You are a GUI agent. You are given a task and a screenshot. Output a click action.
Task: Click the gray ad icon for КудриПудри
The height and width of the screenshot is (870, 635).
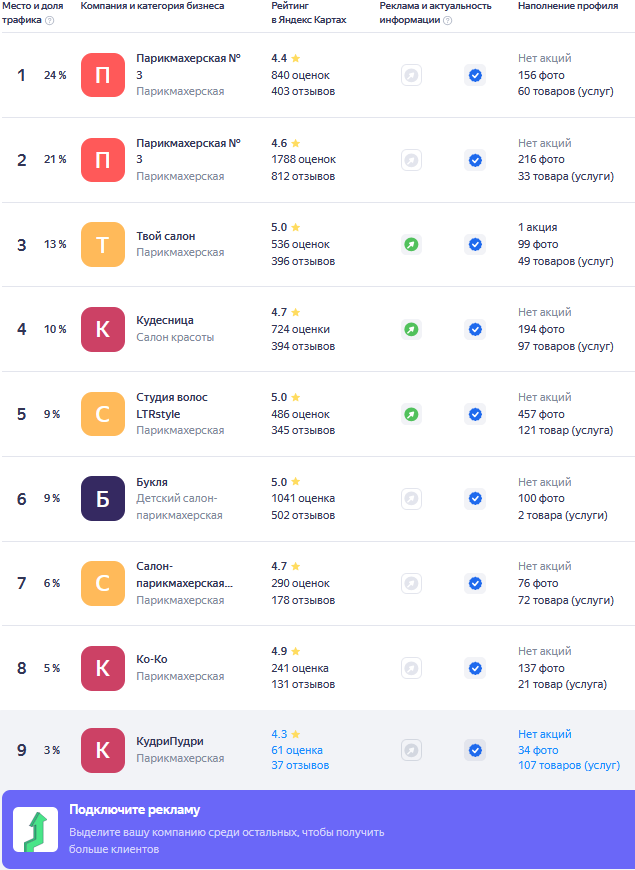pos(411,750)
